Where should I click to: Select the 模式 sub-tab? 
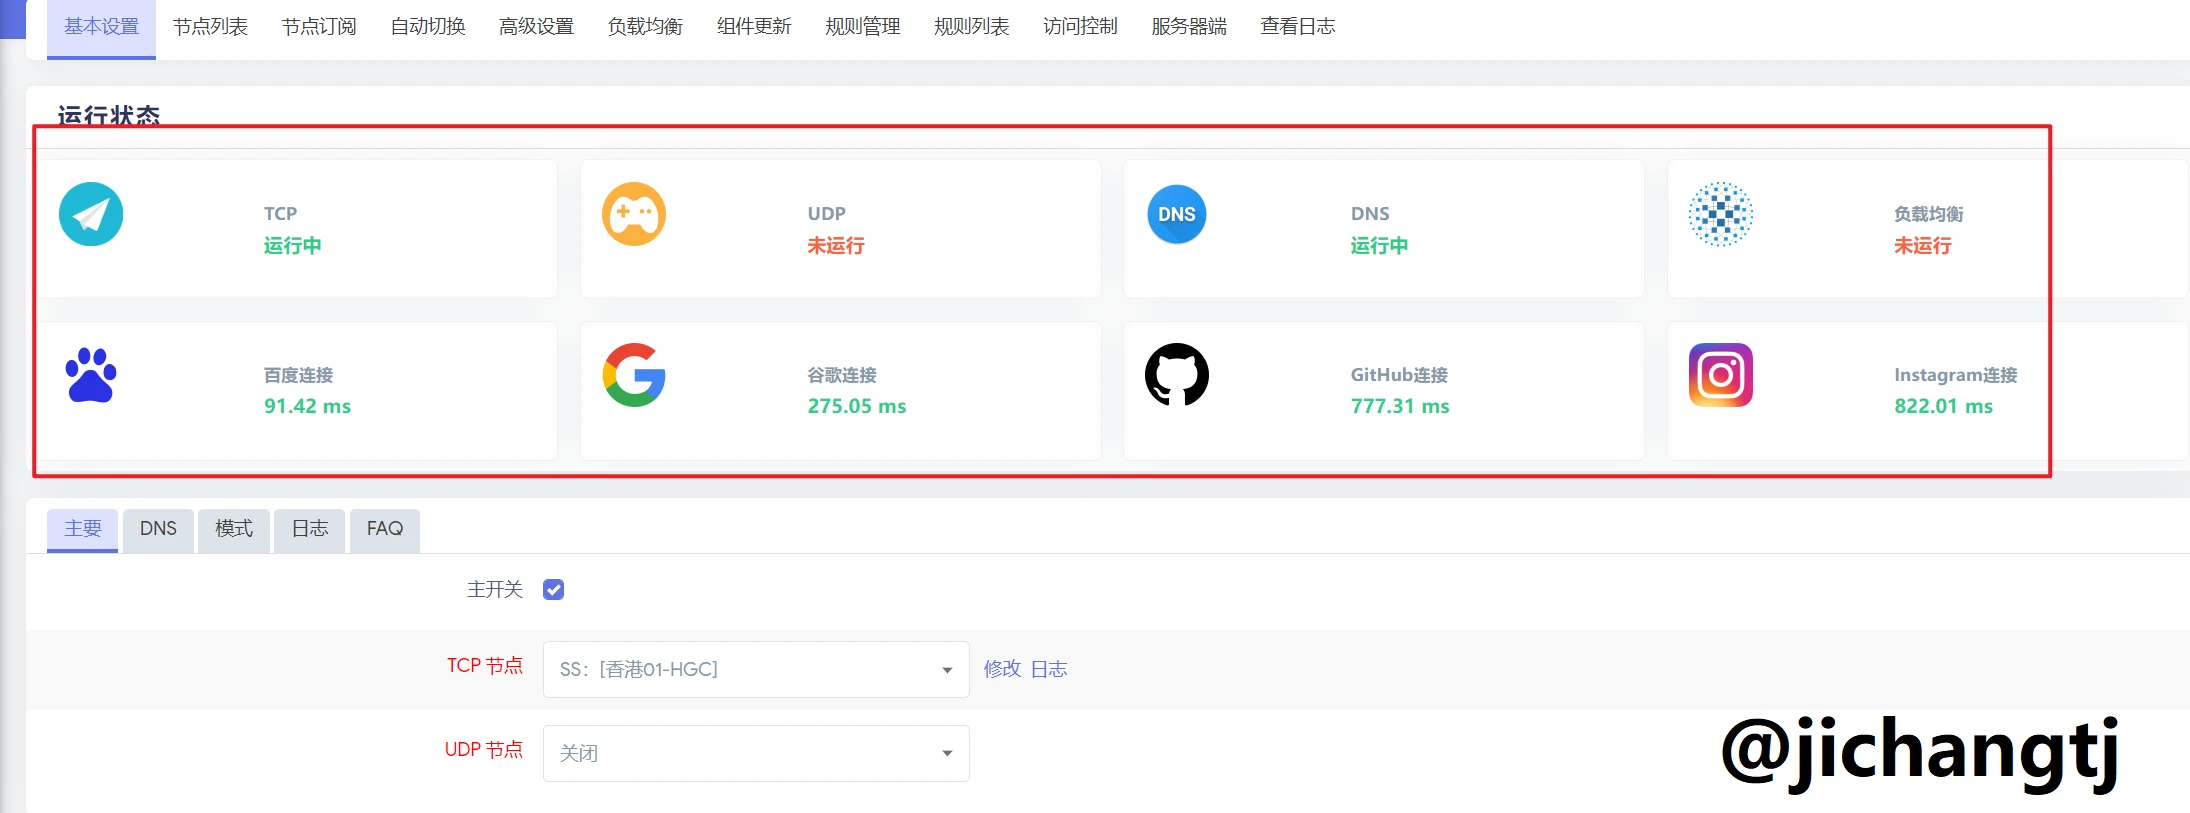(234, 529)
